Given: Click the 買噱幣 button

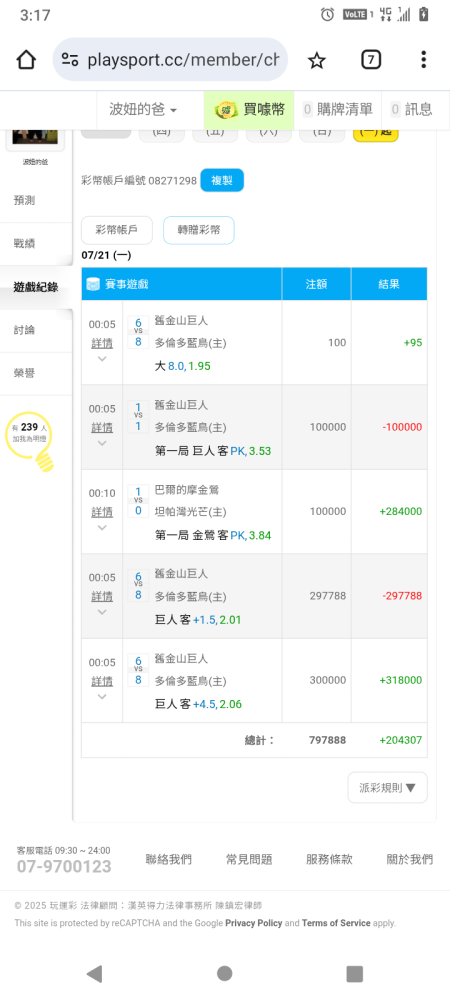Looking at the screenshot, I should point(249,110).
